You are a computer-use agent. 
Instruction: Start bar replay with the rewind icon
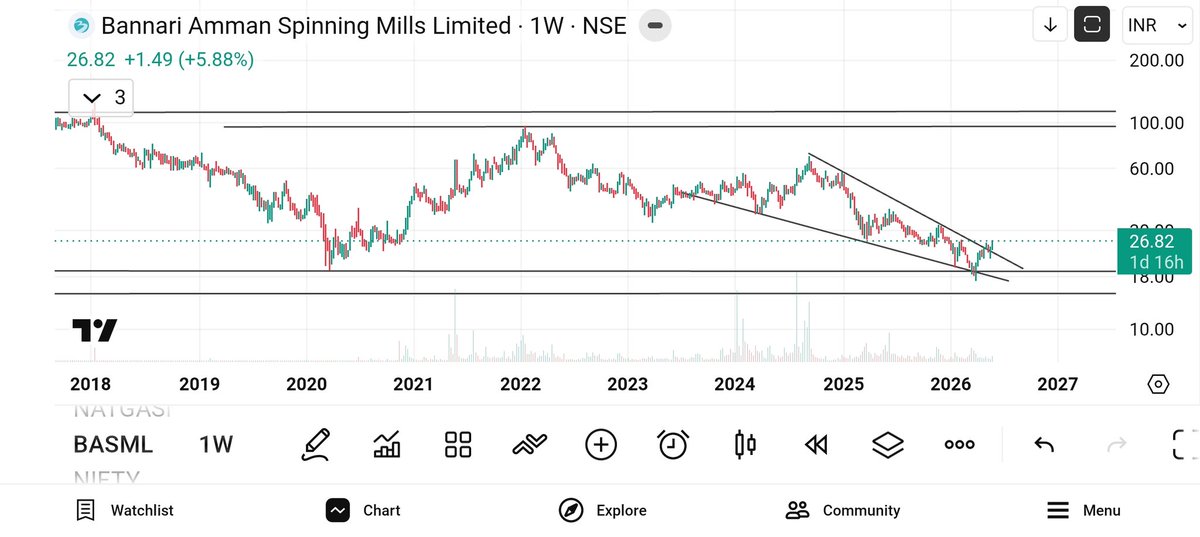(816, 444)
